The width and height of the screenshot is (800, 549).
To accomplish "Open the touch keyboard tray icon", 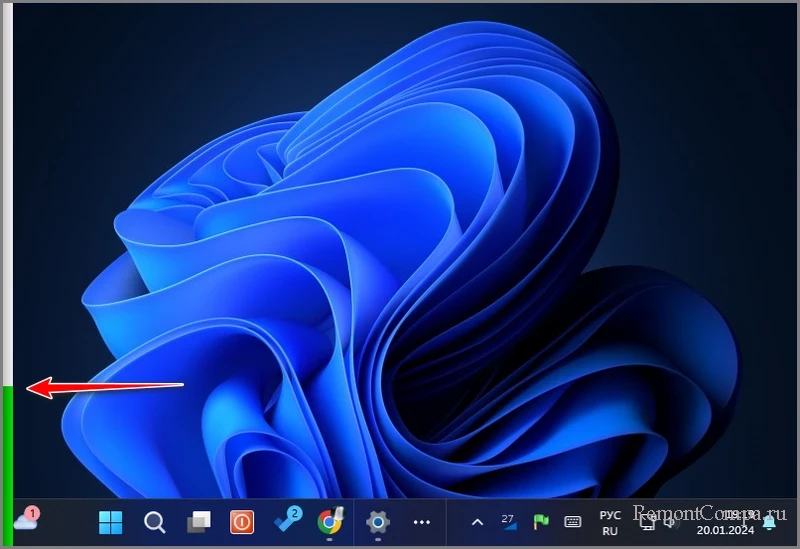I will [572, 521].
